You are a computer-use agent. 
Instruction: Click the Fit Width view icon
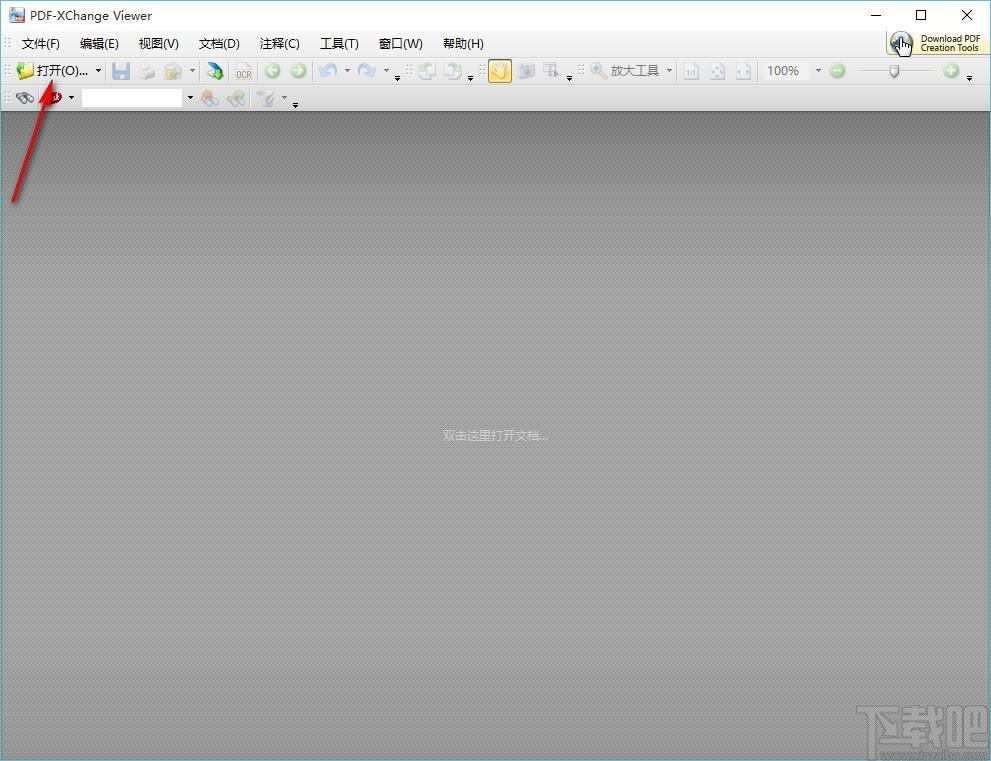(743, 71)
